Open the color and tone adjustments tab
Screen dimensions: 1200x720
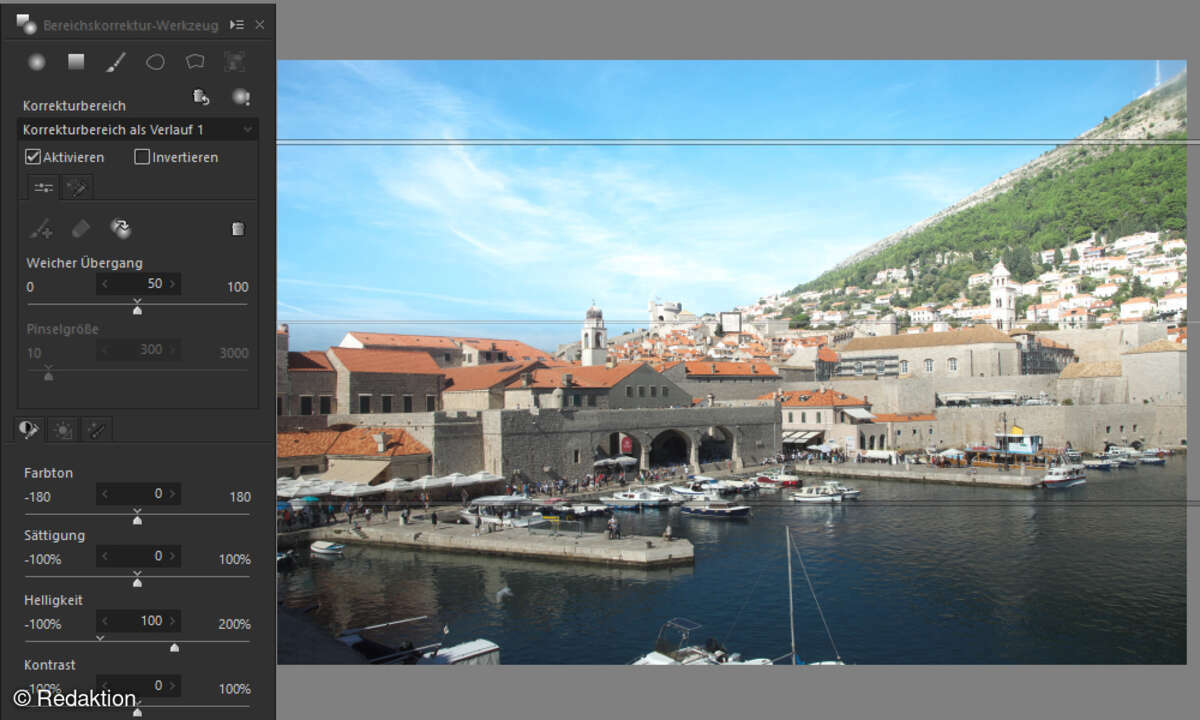coord(28,430)
